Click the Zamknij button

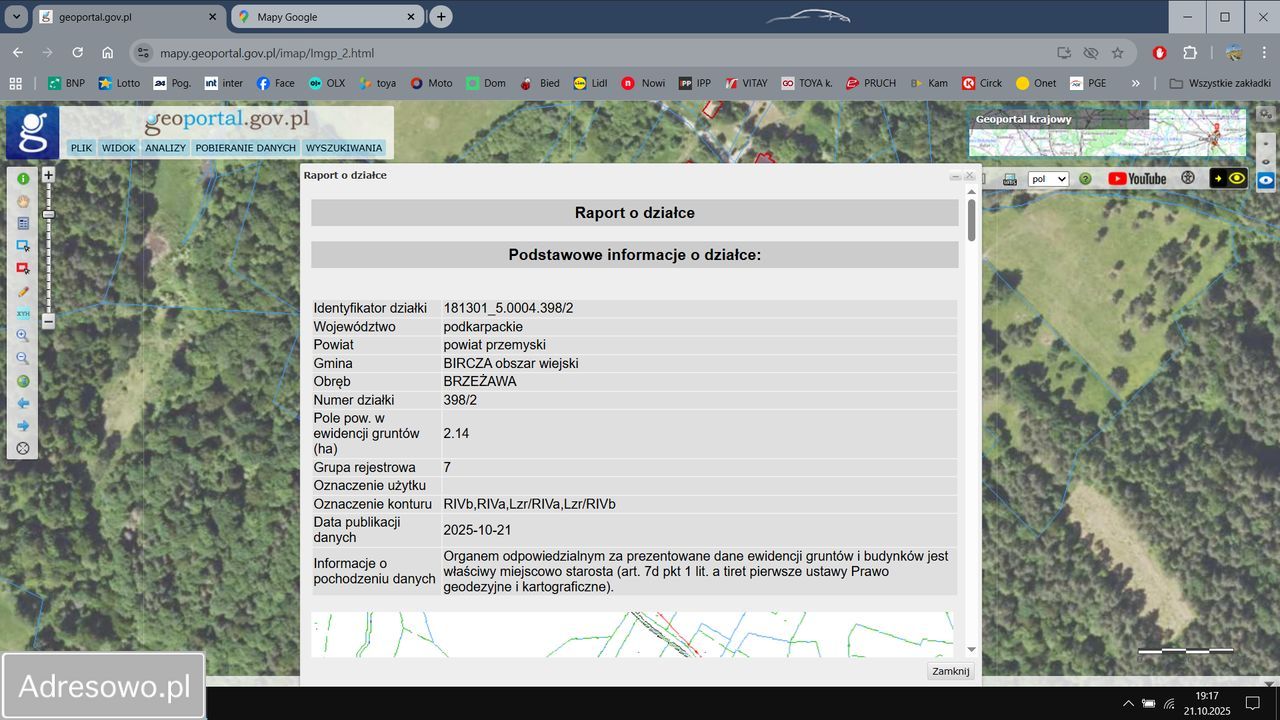(950, 671)
